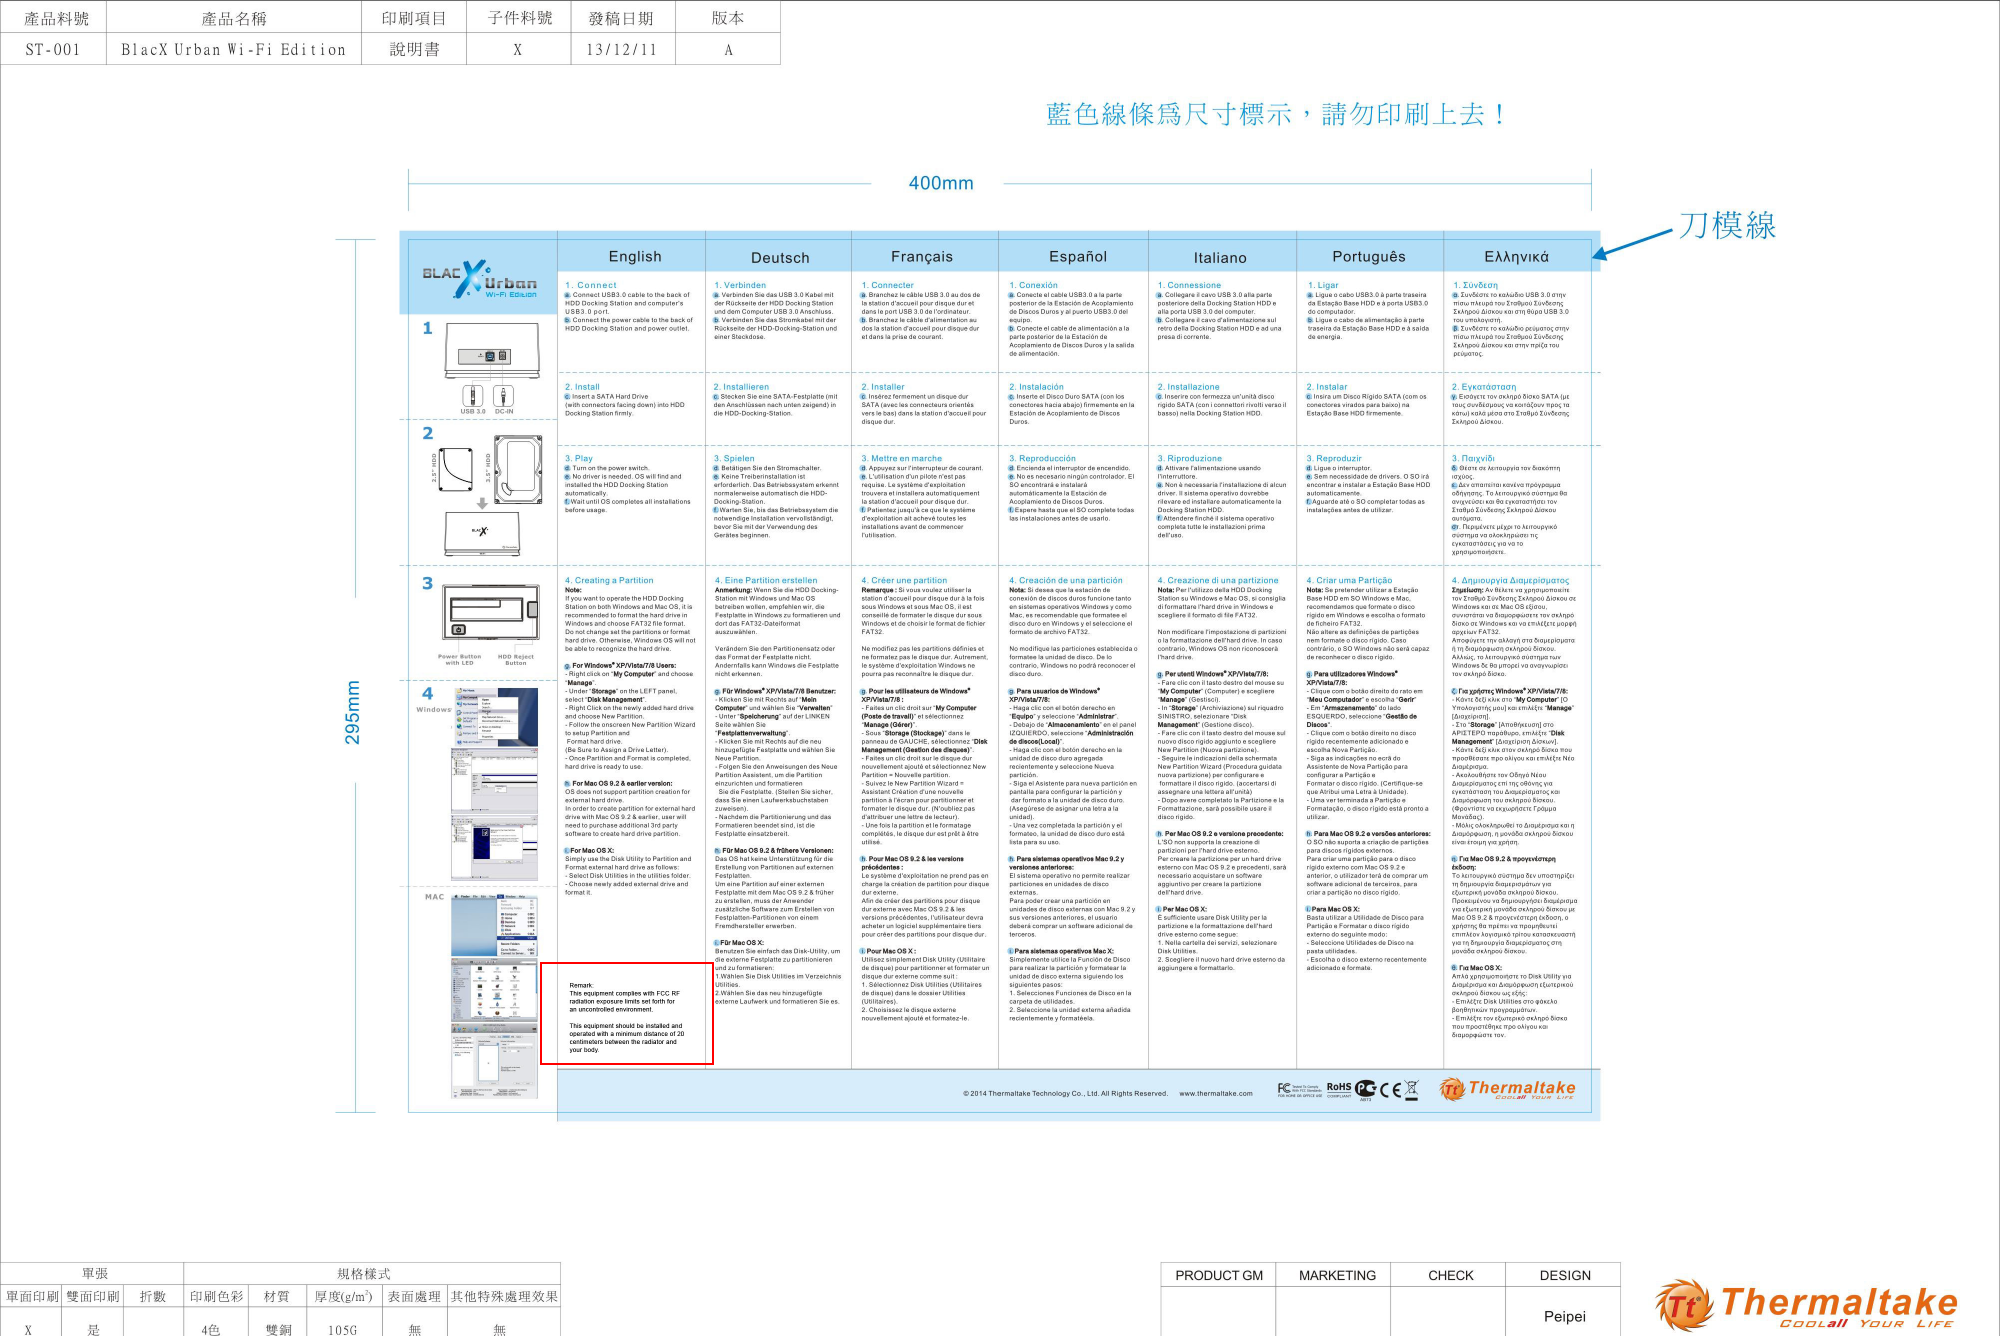Image resolution: width=2000 pixels, height=1336 pixels.
Task: Click the Mac Finder menu screenshot thumbnail
Action: (495, 925)
